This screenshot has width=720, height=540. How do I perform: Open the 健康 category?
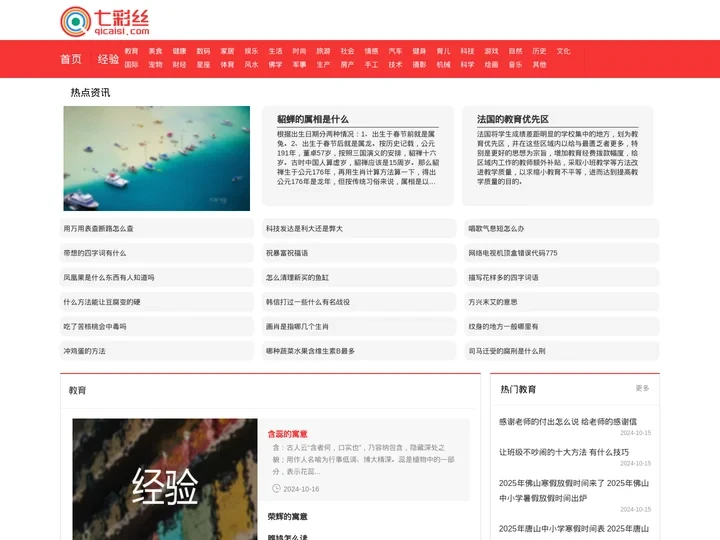[x=180, y=51]
